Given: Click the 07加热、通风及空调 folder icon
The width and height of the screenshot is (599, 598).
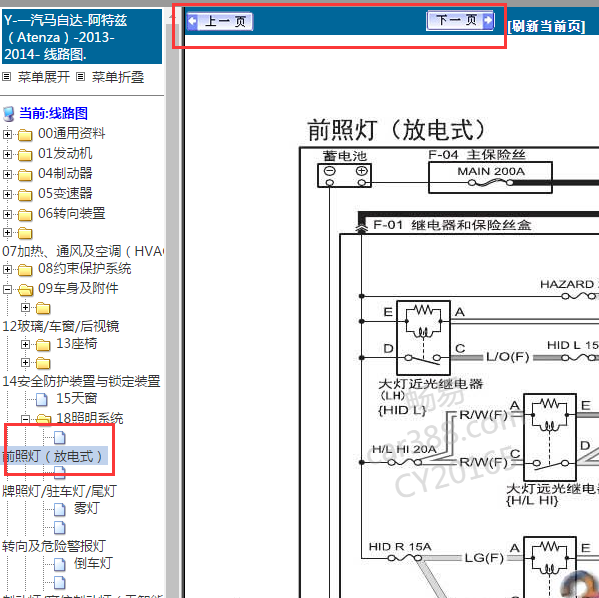Looking at the screenshot, I should pyautogui.click(x=25, y=232).
